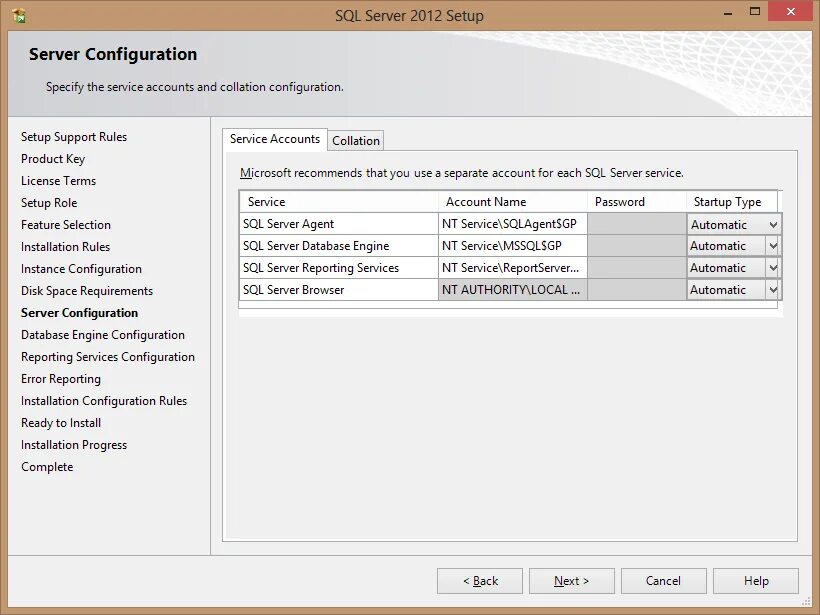Image resolution: width=820 pixels, height=615 pixels.
Task: Click the Account Name column header
Action: [x=512, y=202]
